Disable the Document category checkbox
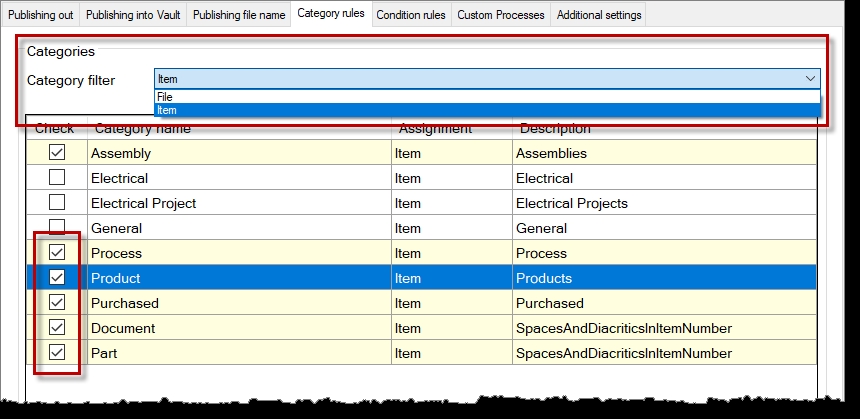 pyautogui.click(x=57, y=328)
